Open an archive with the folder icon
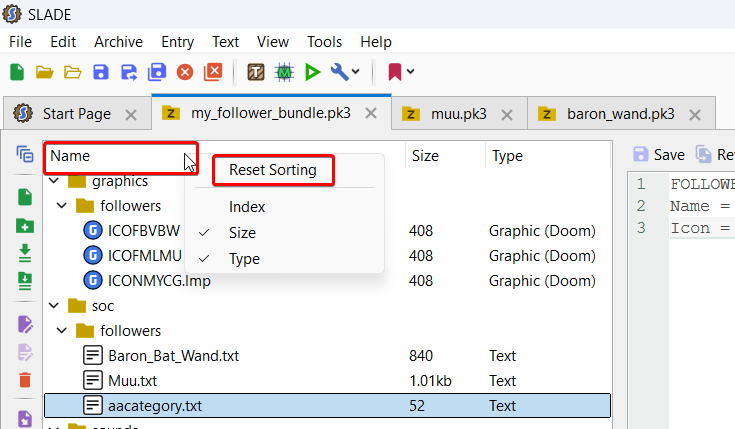This screenshot has width=735, height=429. (x=45, y=72)
